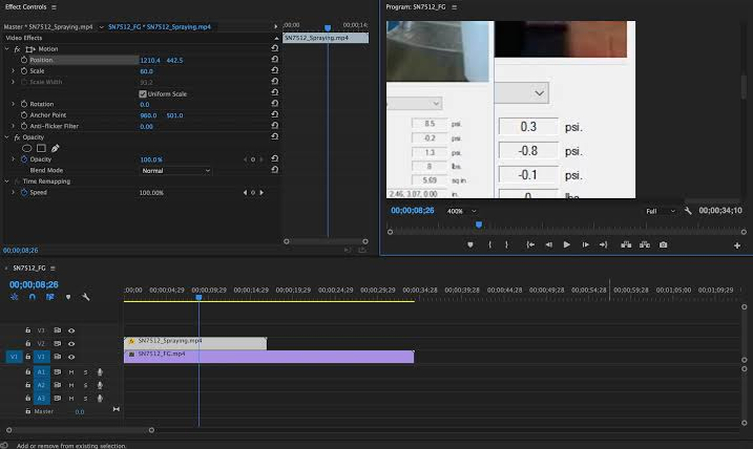Reset the Rotation parameter
This screenshot has height=449, width=753.
[275, 103]
